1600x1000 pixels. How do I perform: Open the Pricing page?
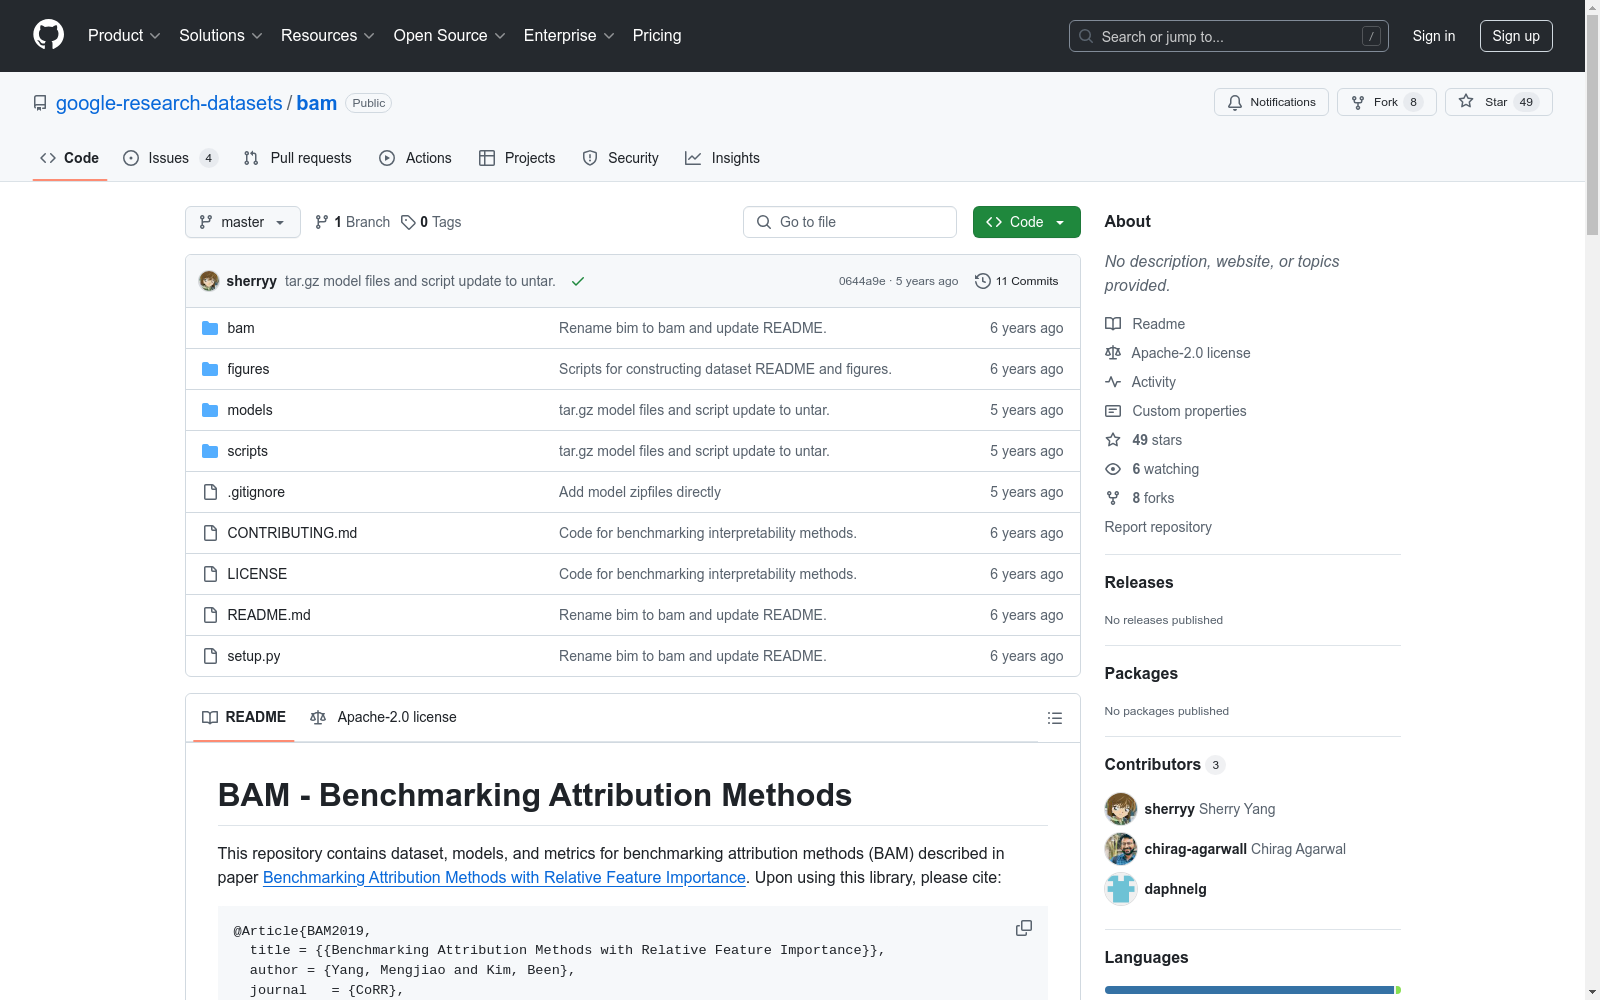[657, 35]
